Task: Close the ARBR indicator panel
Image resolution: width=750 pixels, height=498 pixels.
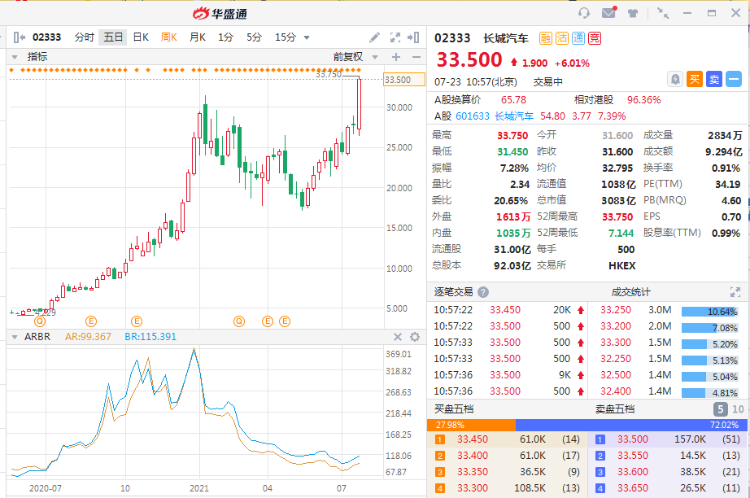Action: [x=397, y=337]
